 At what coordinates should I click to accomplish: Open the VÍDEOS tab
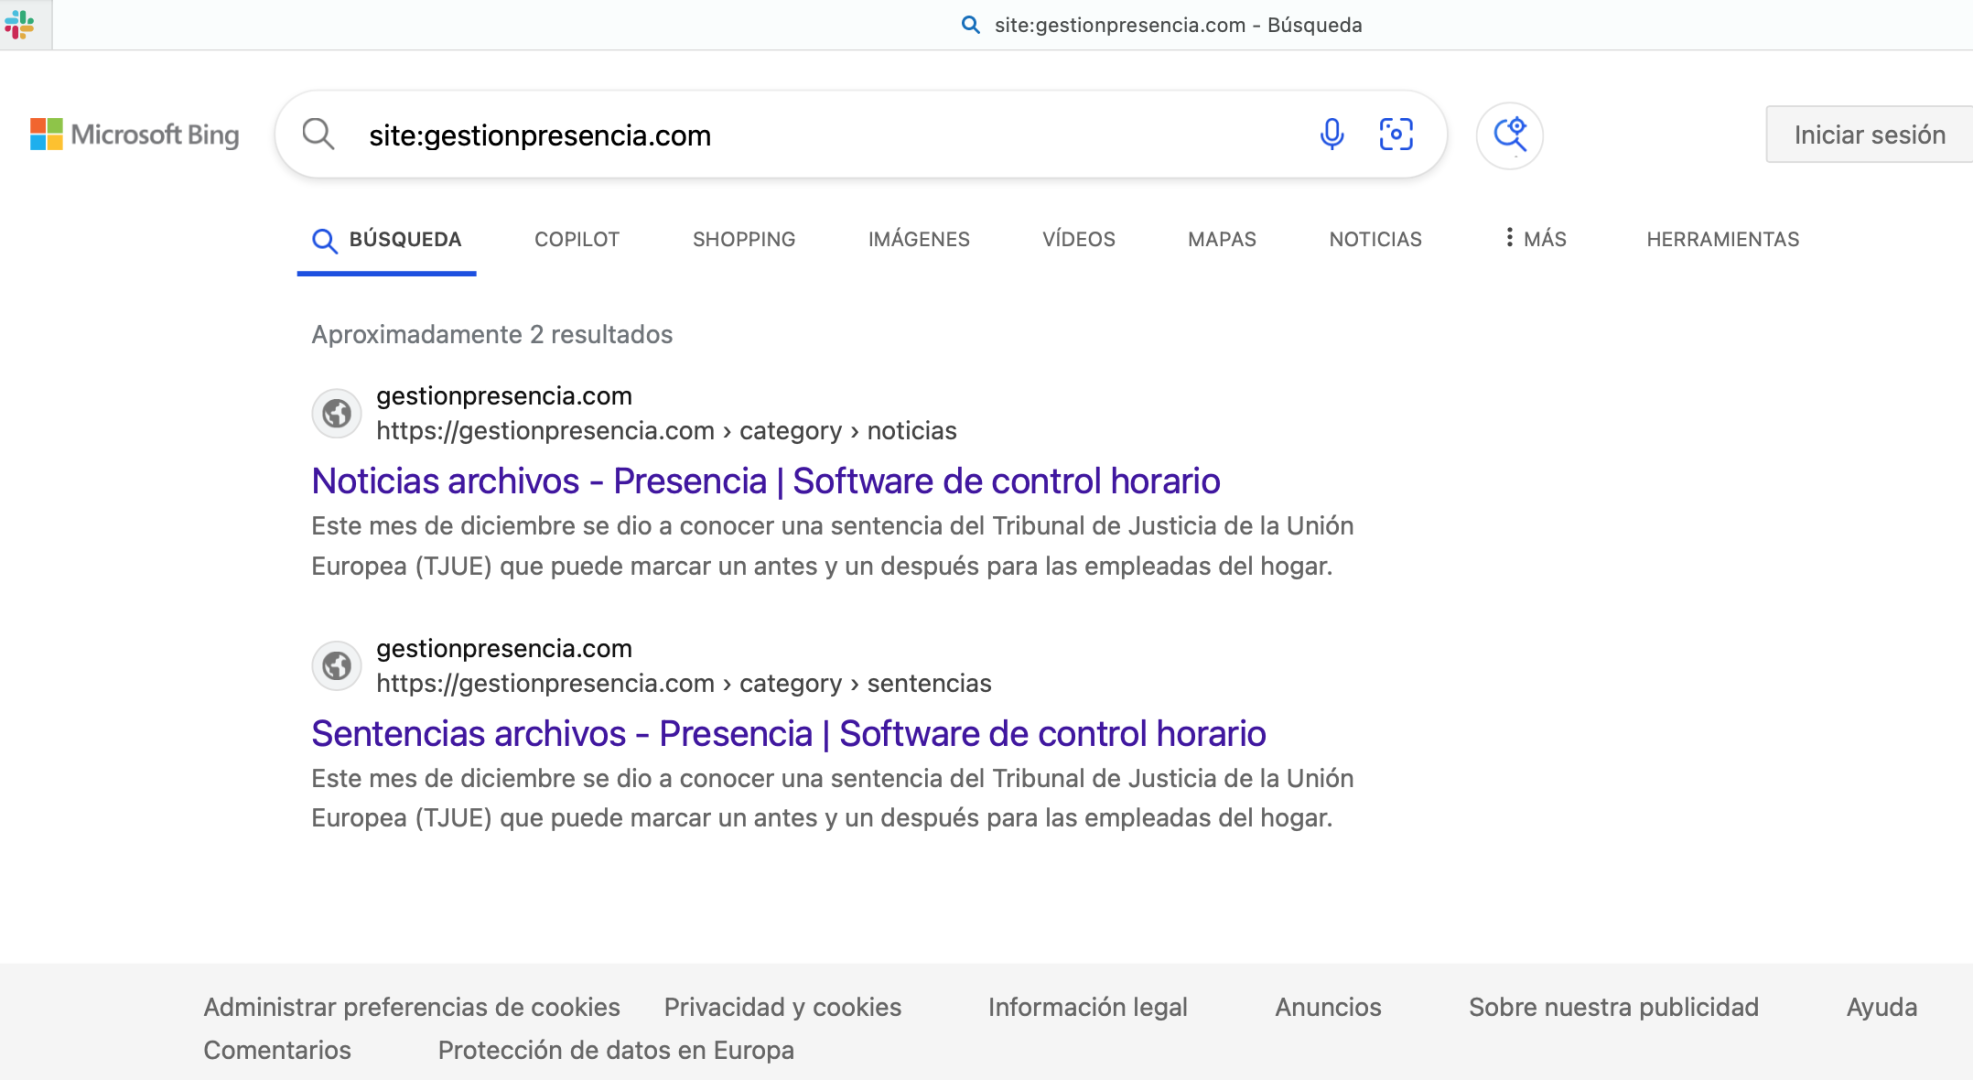click(x=1079, y=240)
